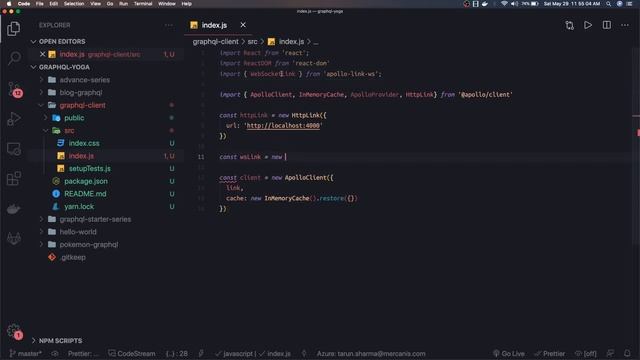Toggle the [off] status bar item
This screenshot has width=640, height=360.
pyautogui.click(x=586, y=353)
